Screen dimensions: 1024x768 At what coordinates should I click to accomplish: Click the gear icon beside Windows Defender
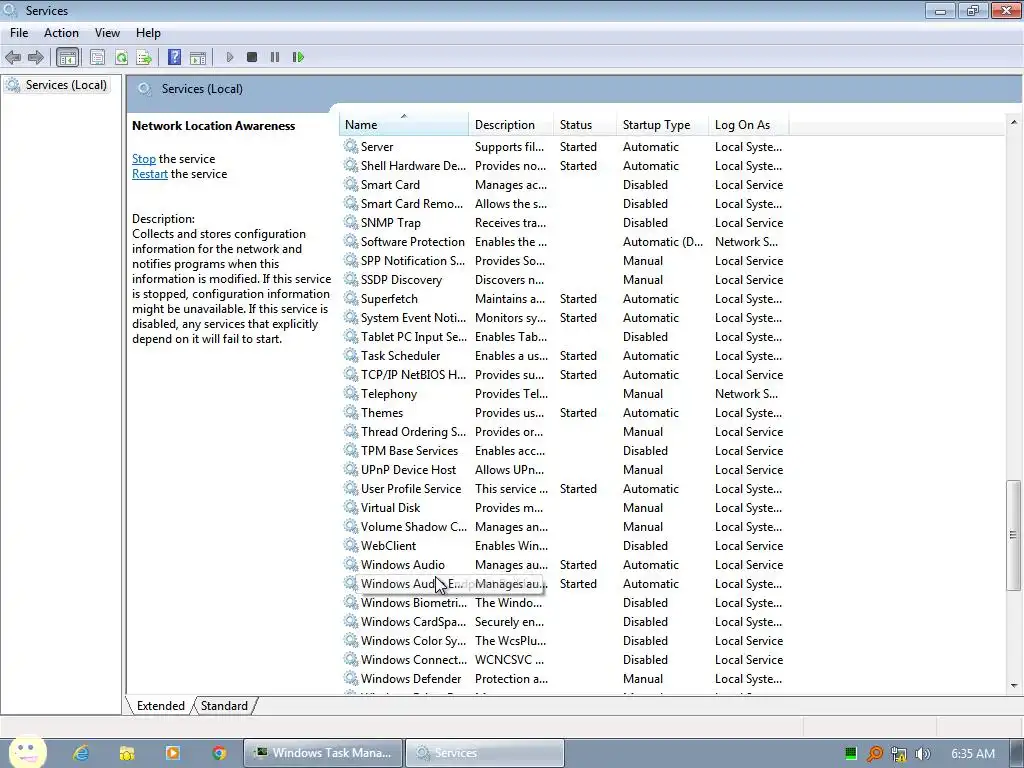point(351,679)
